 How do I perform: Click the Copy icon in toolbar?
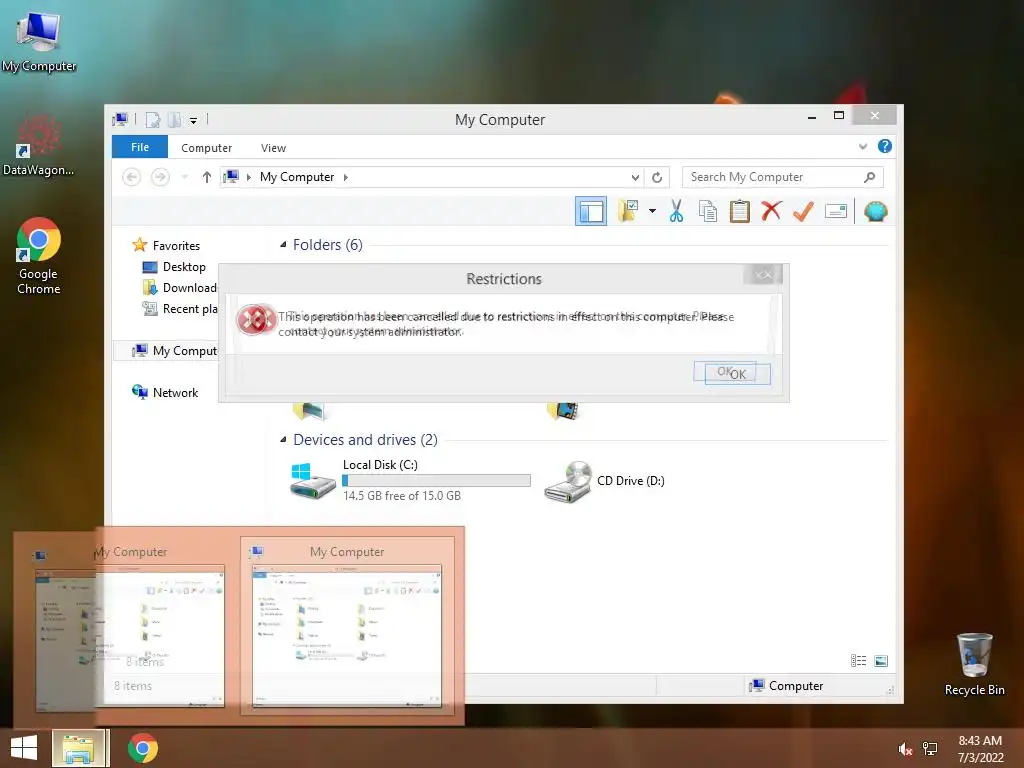click(708, 211)
